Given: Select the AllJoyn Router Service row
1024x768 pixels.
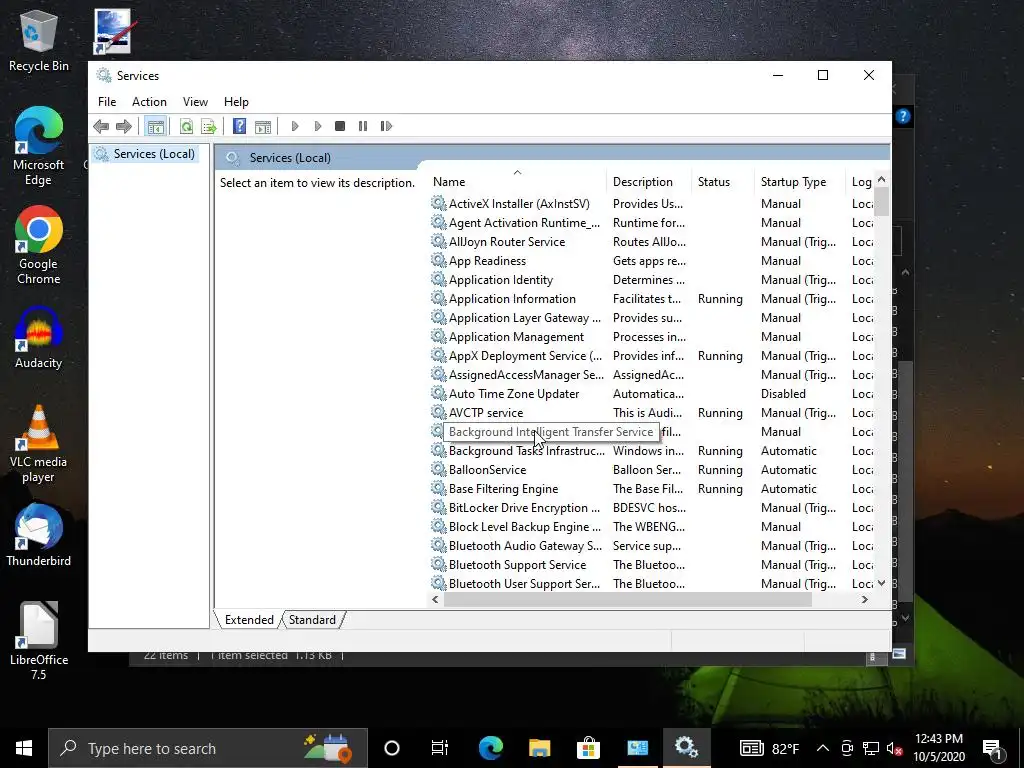Looking at the screenshot, I should 507,242.
